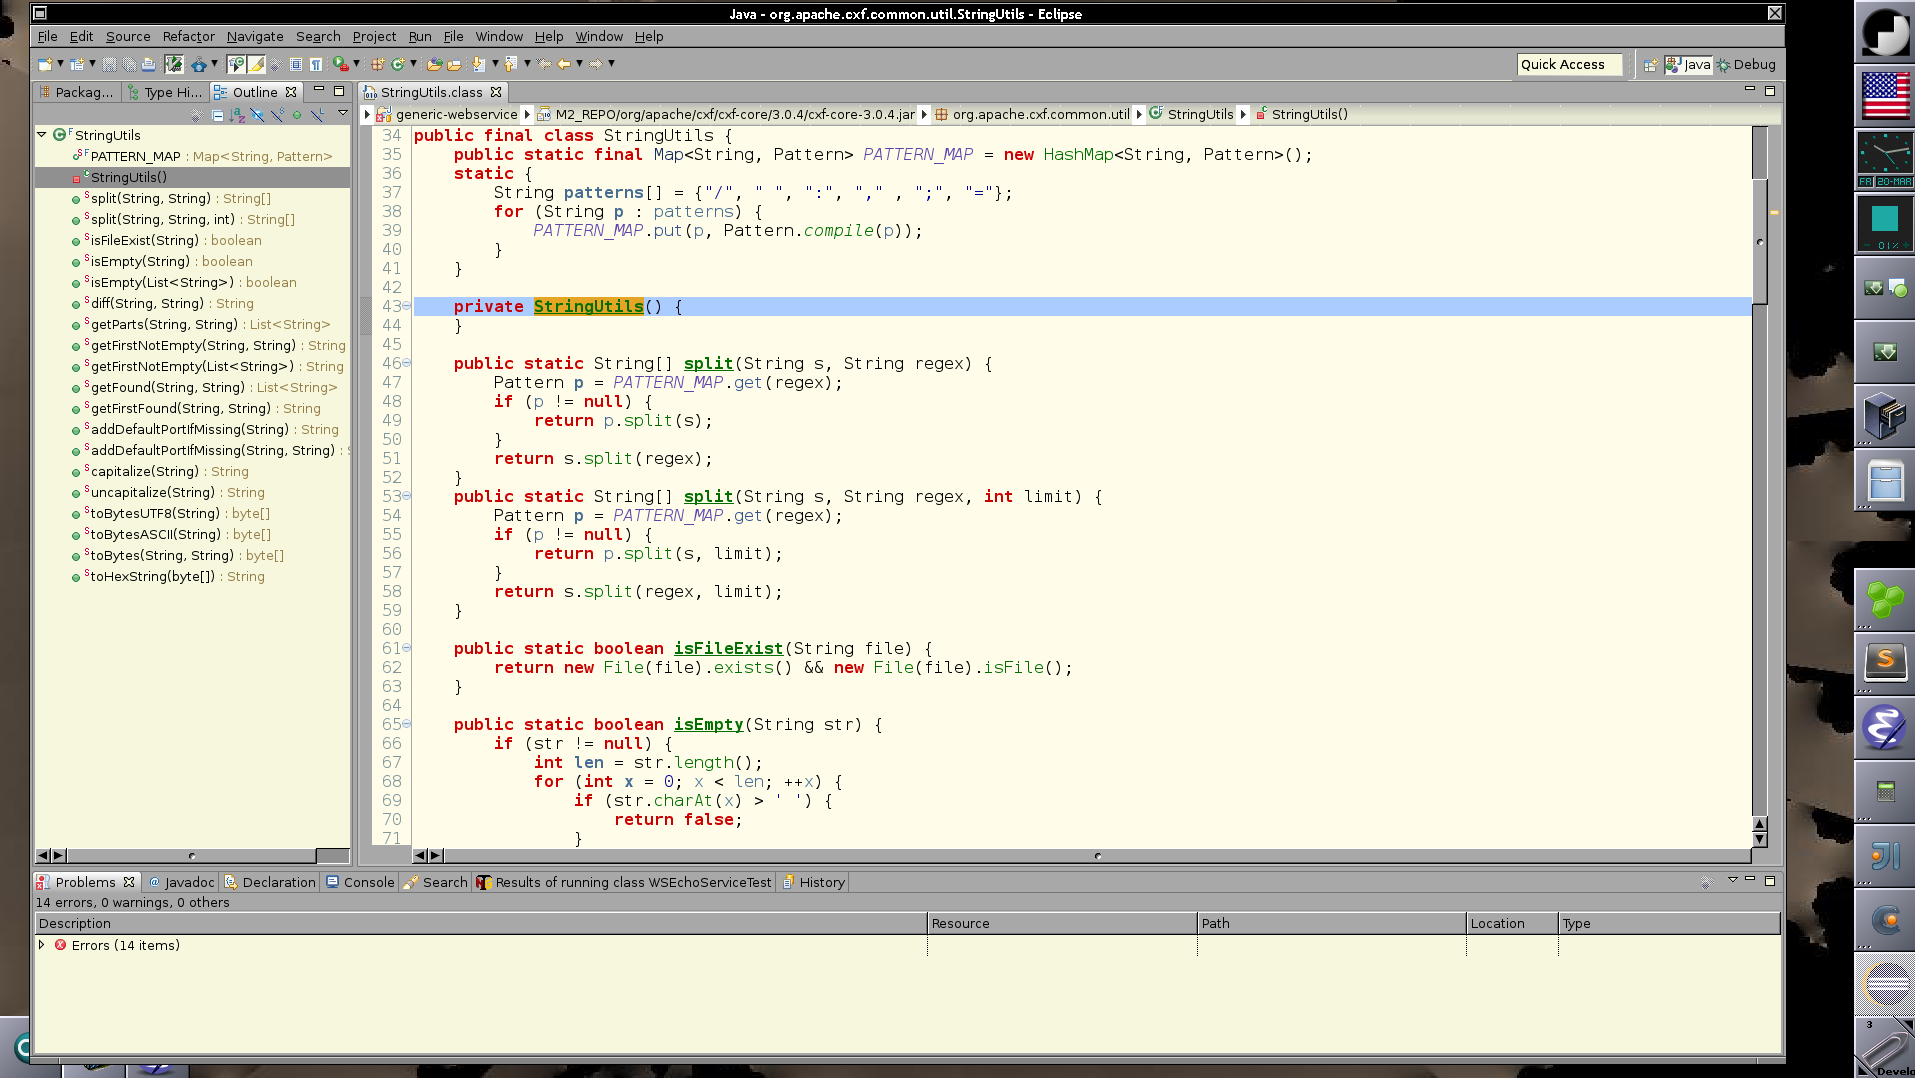
Task: Toggle alphabetical Sort in Outline
Action: pyautogui.click(x=237, y=115)
